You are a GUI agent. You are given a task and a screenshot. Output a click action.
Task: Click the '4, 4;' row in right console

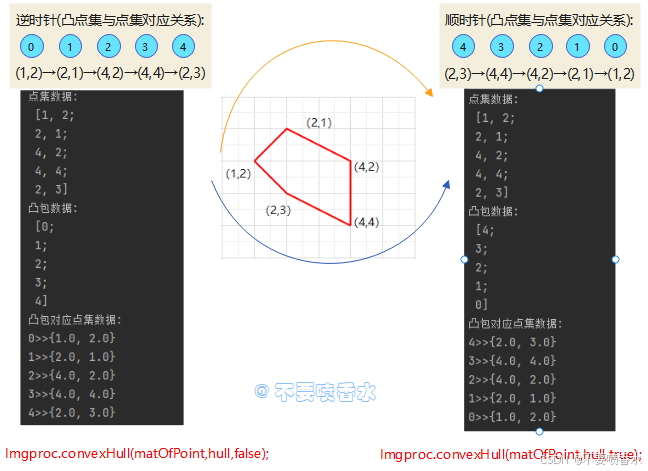[491, 174]
